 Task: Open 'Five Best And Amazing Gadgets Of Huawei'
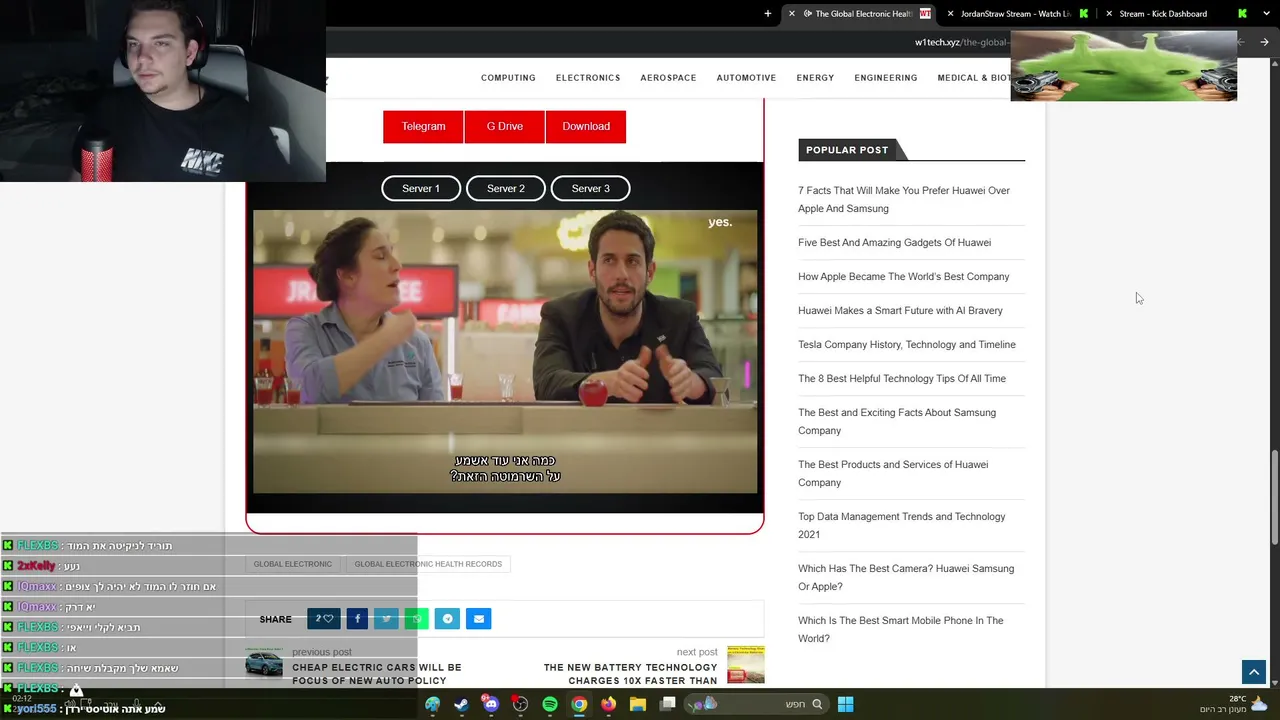(894, 242)
